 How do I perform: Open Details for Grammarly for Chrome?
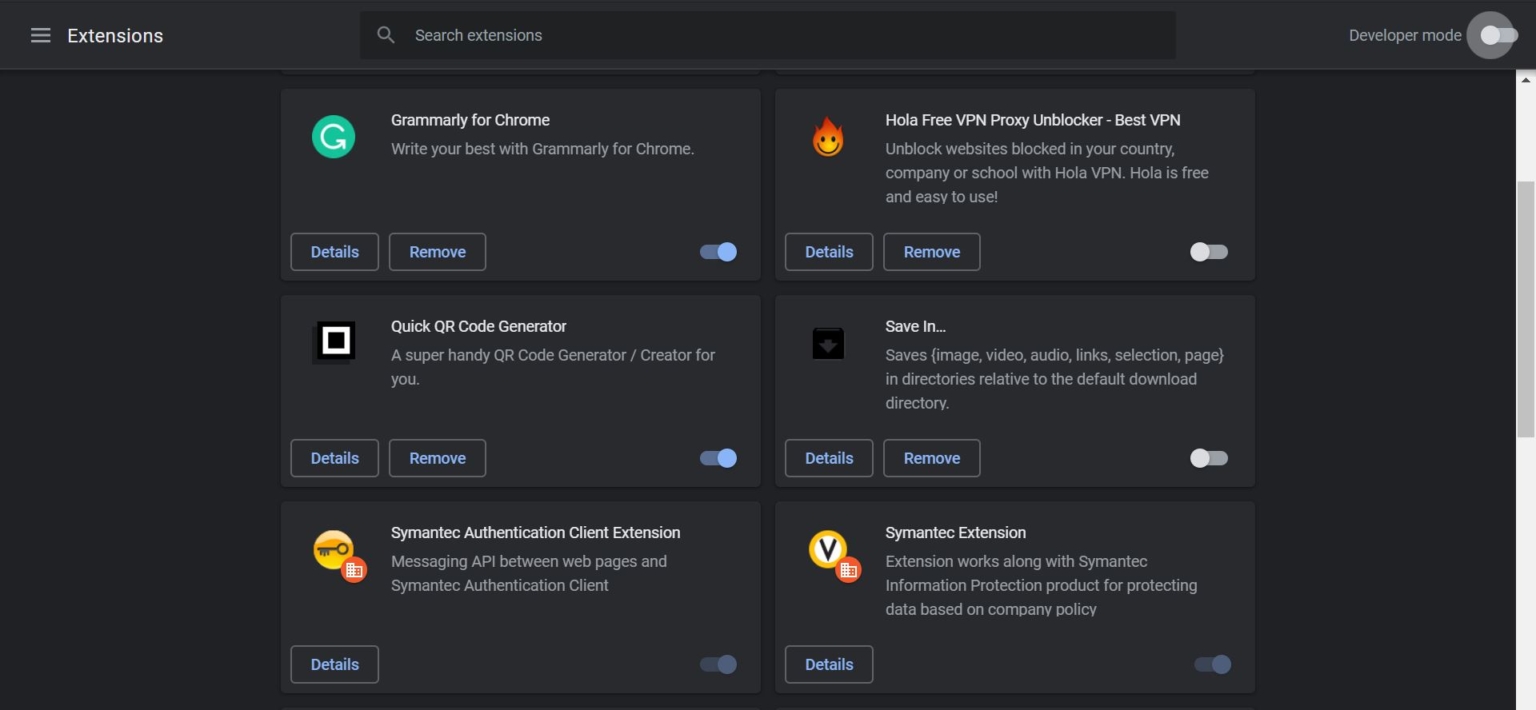(x=334, y=251)
